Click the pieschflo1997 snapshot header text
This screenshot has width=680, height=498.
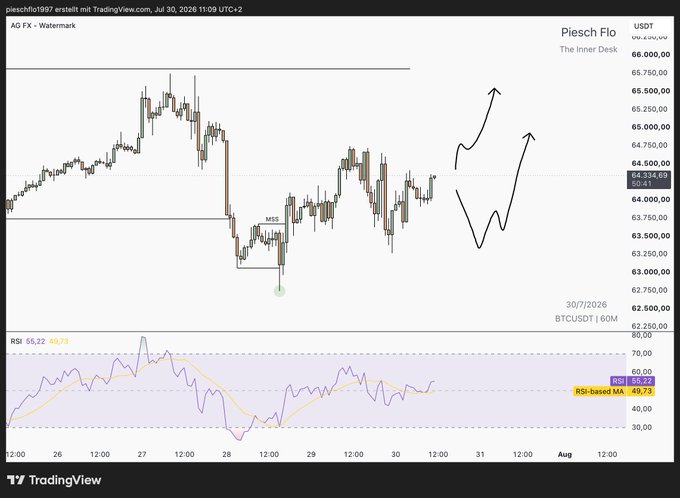[124, 9]
